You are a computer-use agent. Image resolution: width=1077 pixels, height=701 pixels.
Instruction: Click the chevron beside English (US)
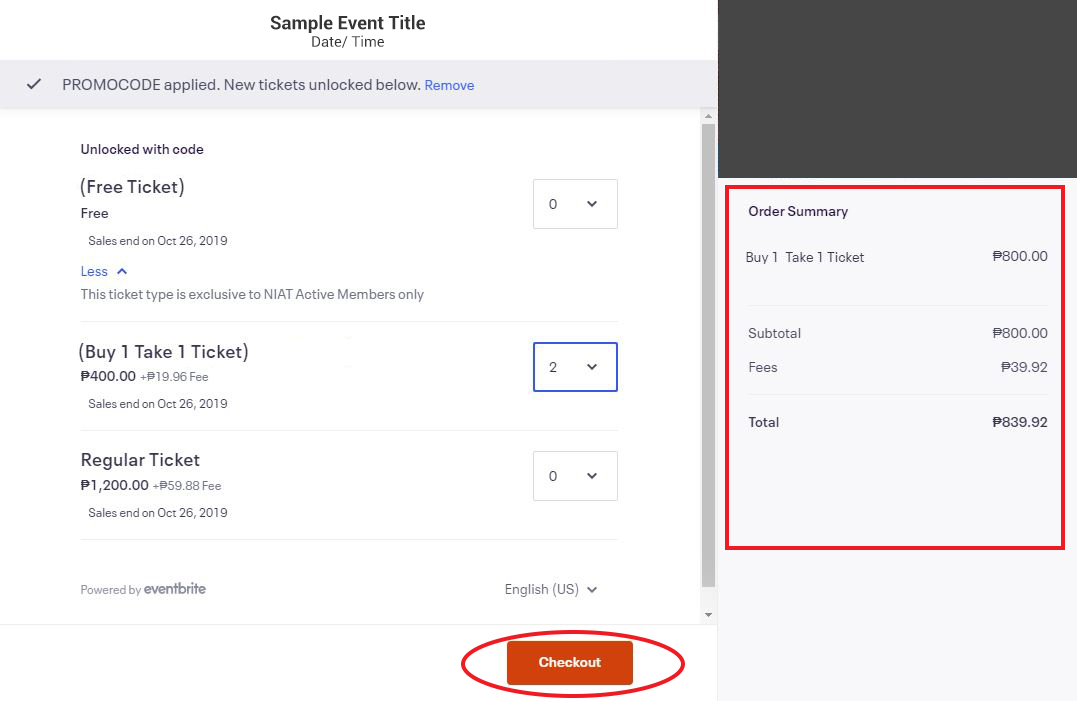tap(592, 590)
